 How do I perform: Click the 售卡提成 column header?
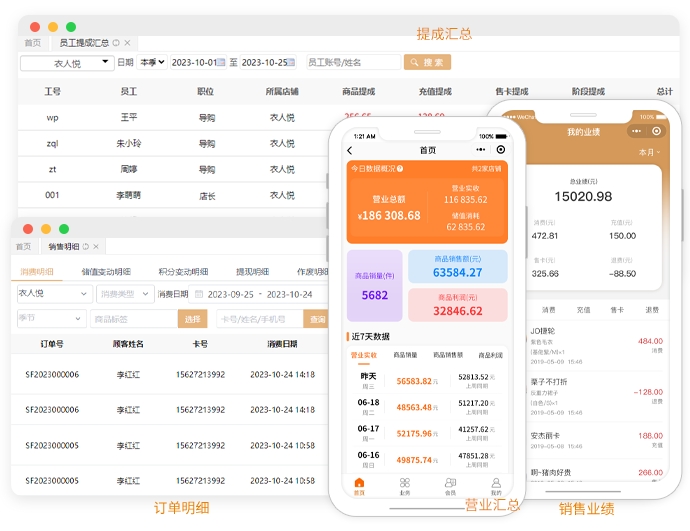point(512,92)
